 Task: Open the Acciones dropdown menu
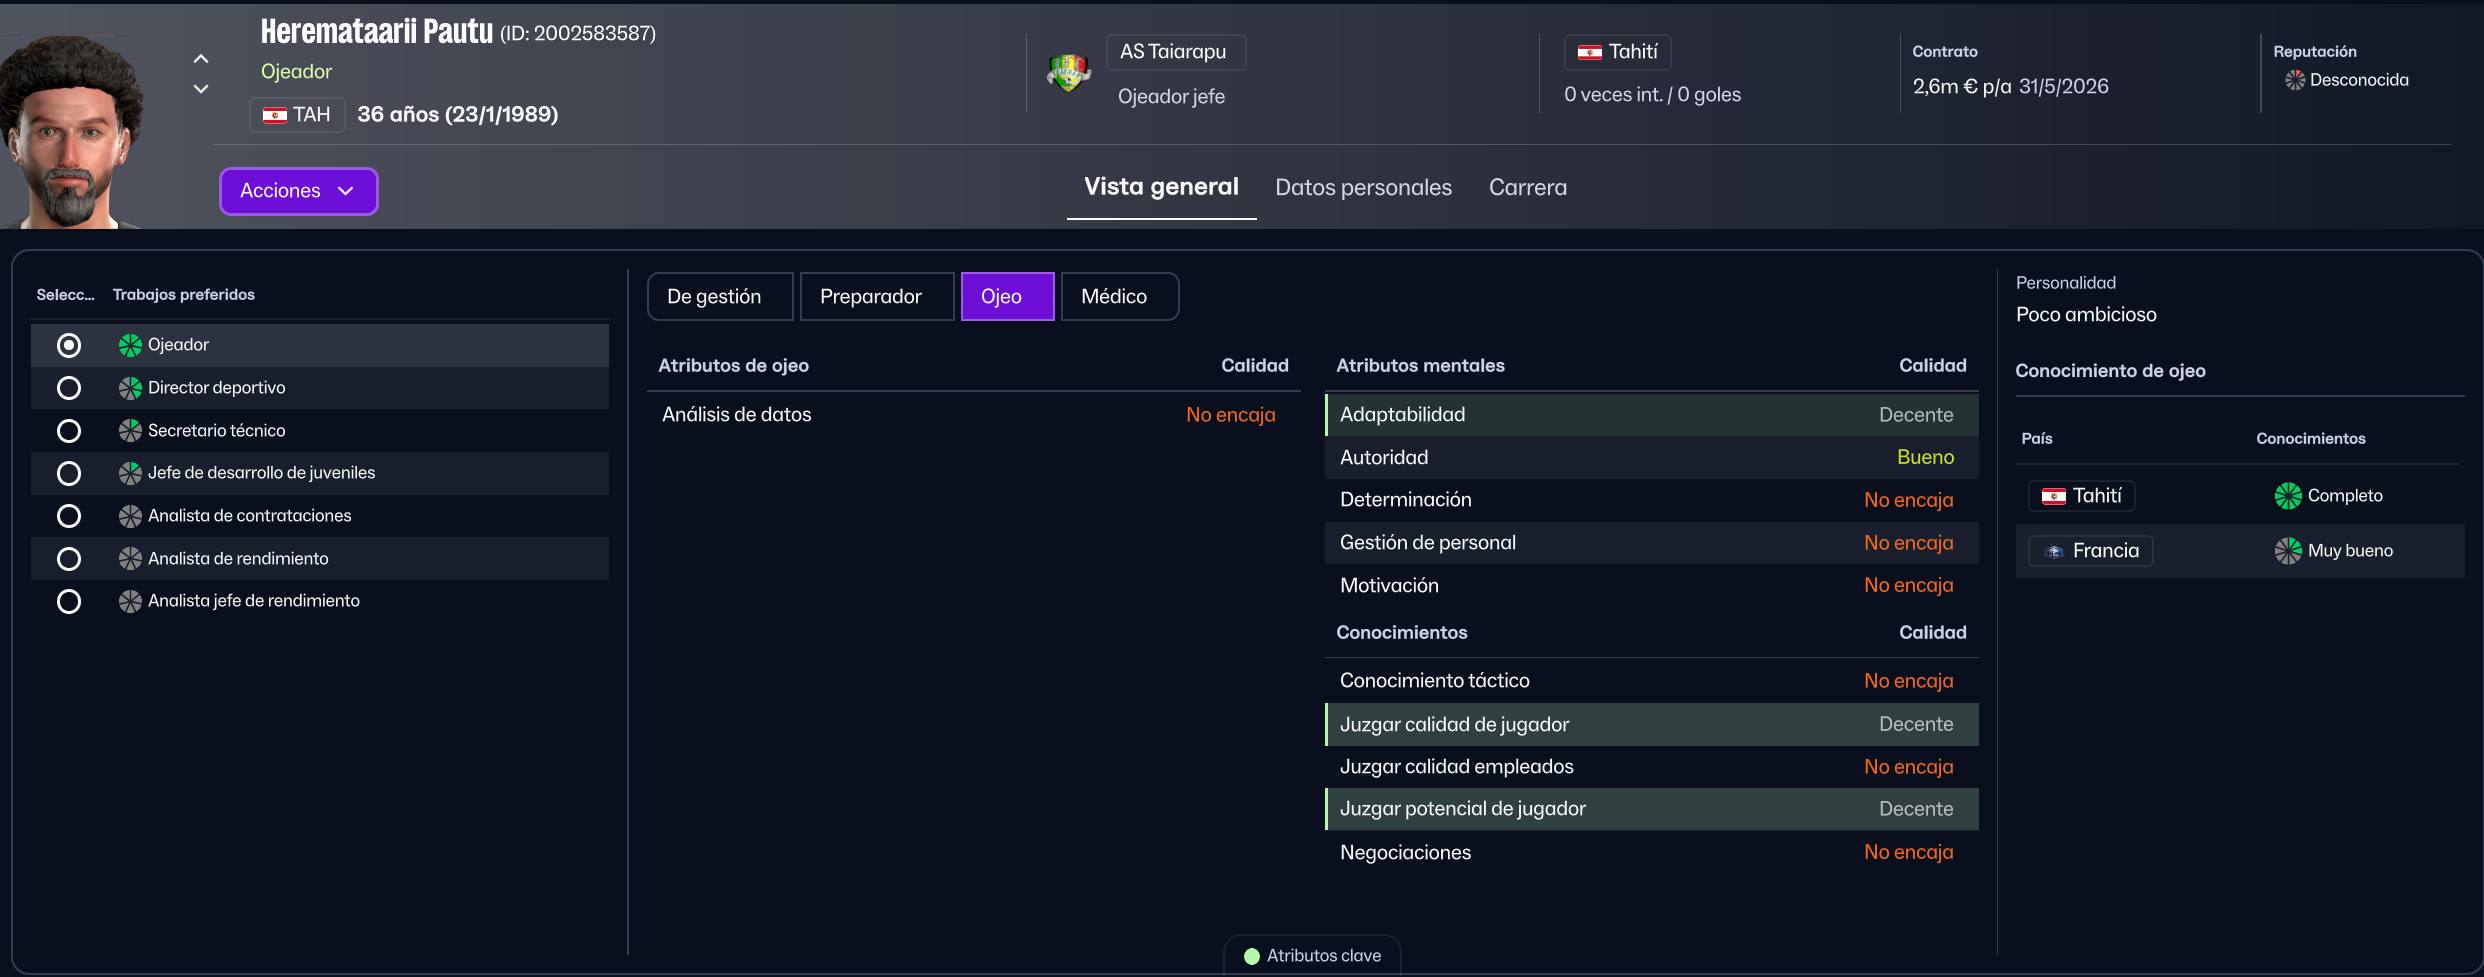pos(299,191)
